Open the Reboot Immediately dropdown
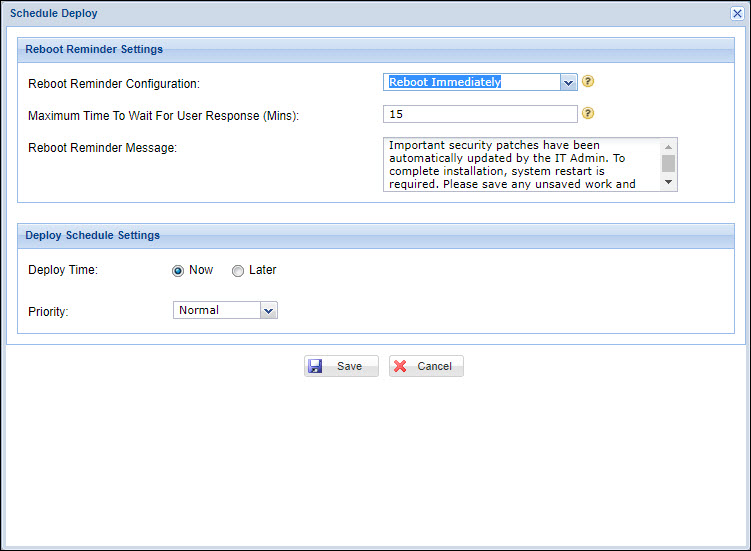This screenshot has height=551, width=751. tap(568, 82)
